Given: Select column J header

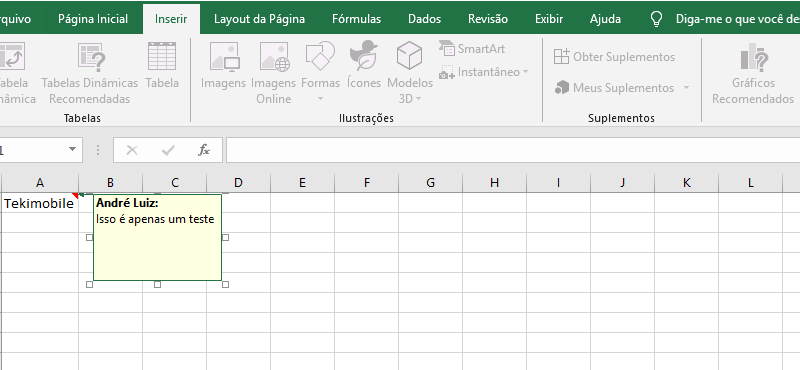Looking at the screenshot, I should (x=622, y=183).
